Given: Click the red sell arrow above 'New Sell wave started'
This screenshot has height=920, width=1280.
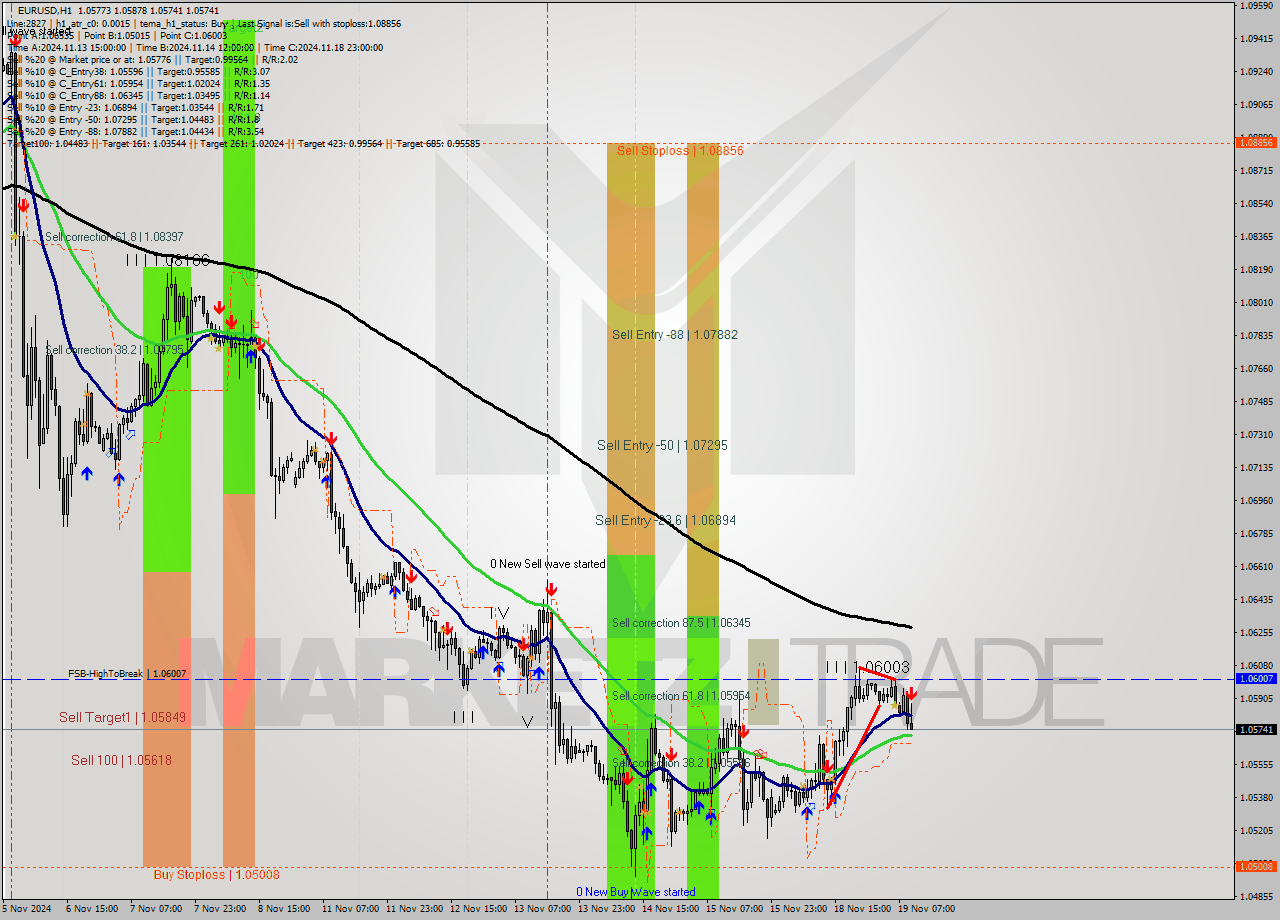Looking at the screenshot, I should click(x=551, y=590).
